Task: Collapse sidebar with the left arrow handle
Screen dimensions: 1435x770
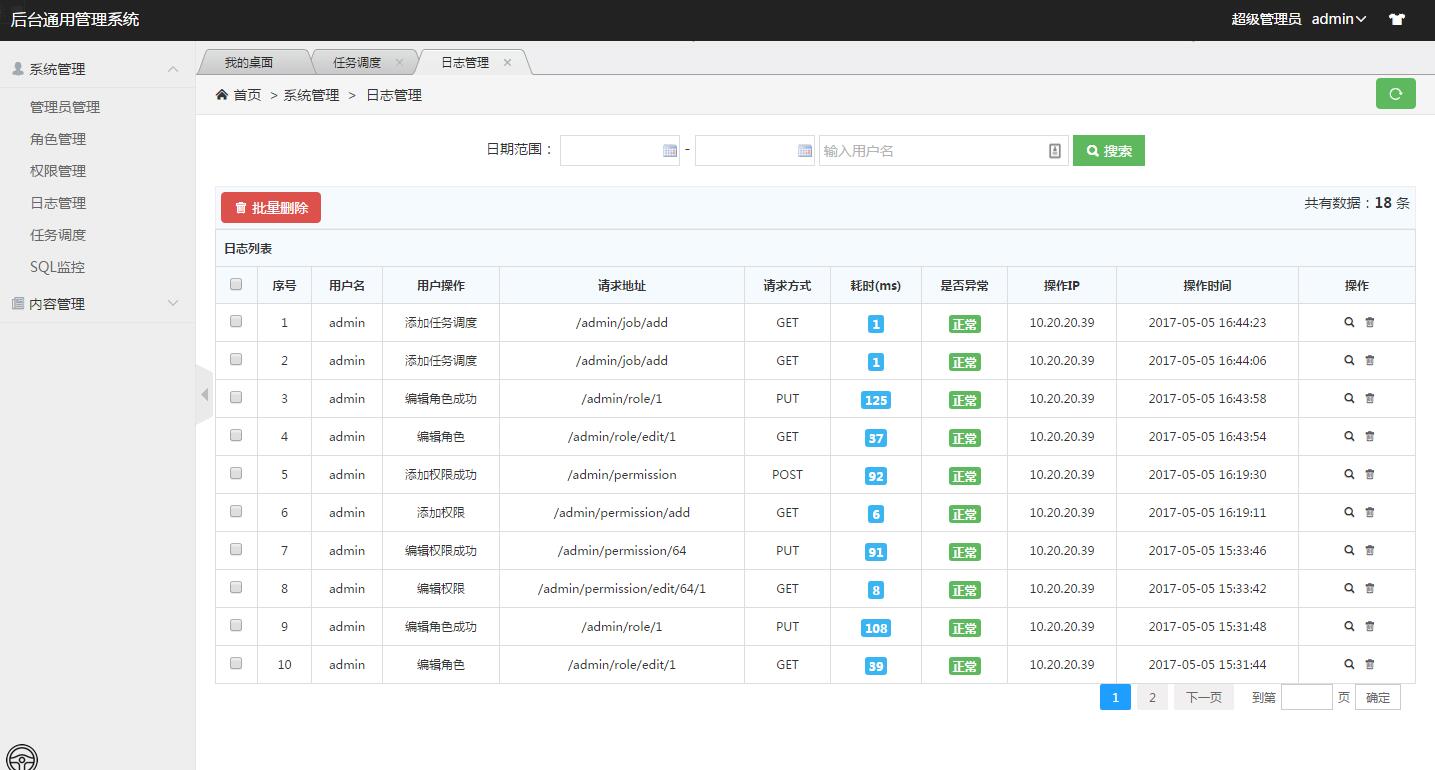Action: 204,394
